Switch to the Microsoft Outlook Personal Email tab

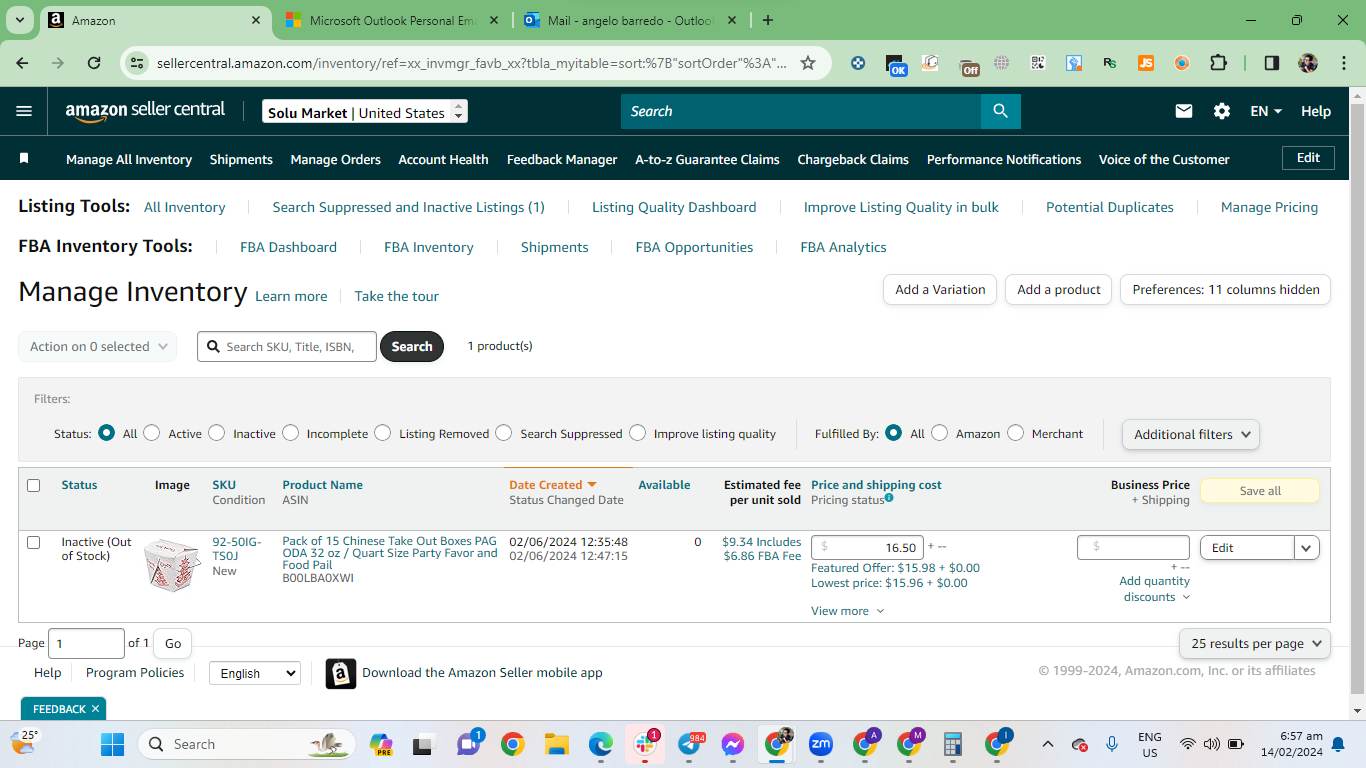(x=394, y=20)
